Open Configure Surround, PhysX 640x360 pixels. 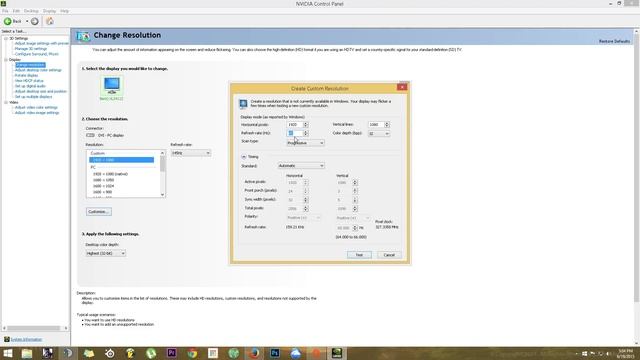coord(37,54)
